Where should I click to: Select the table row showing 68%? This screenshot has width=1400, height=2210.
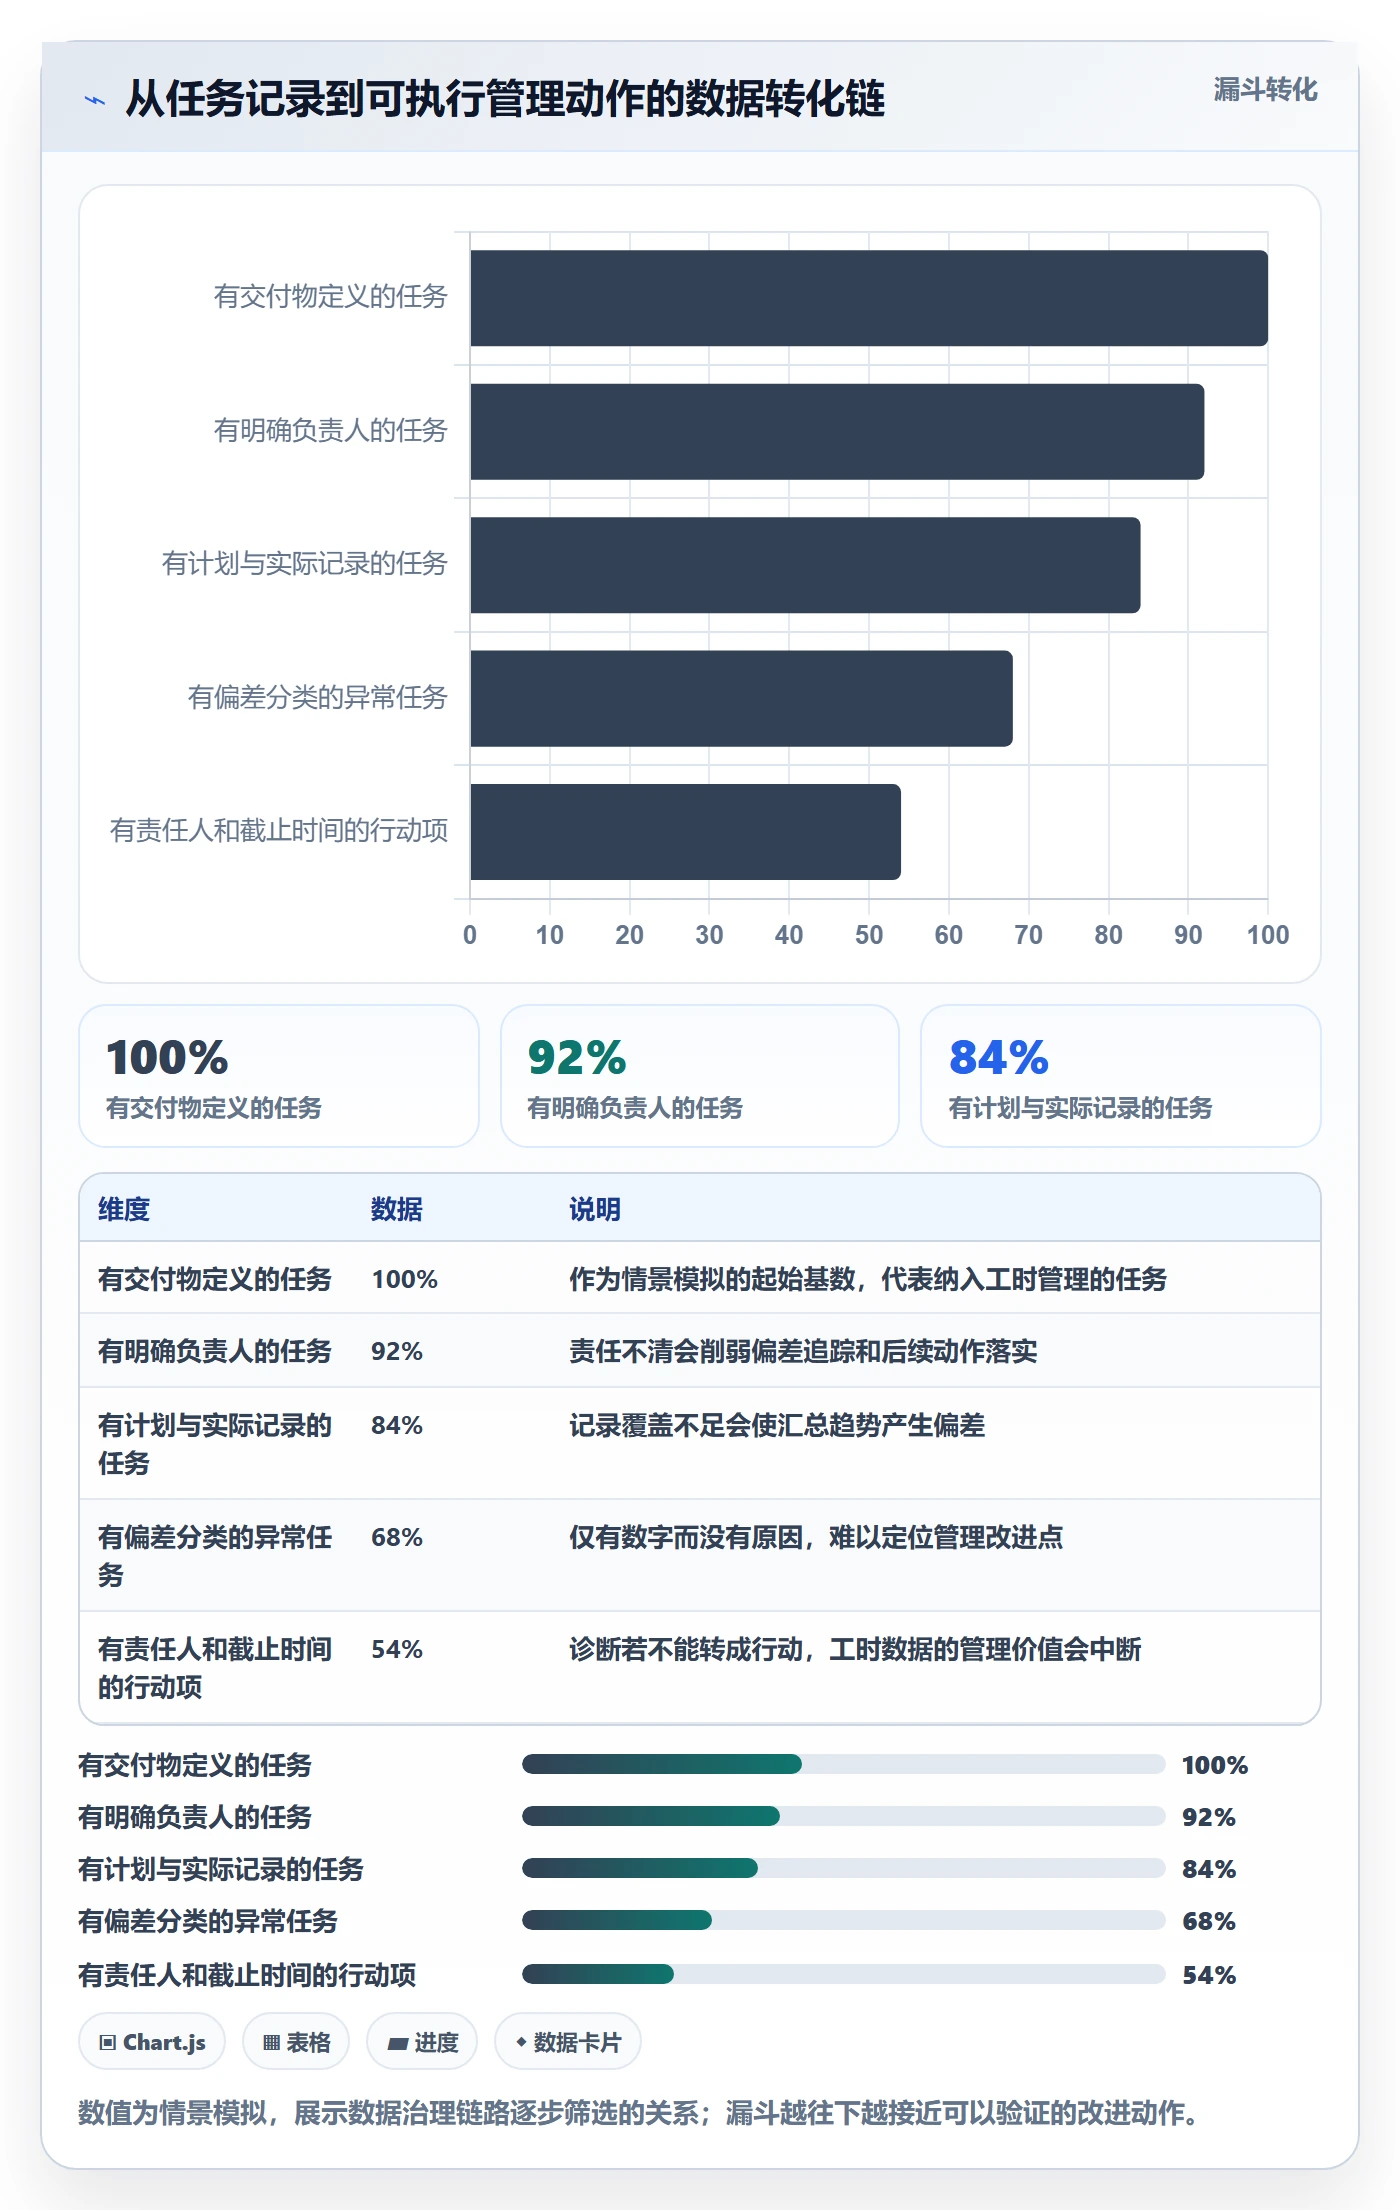tap(700, 1555)
